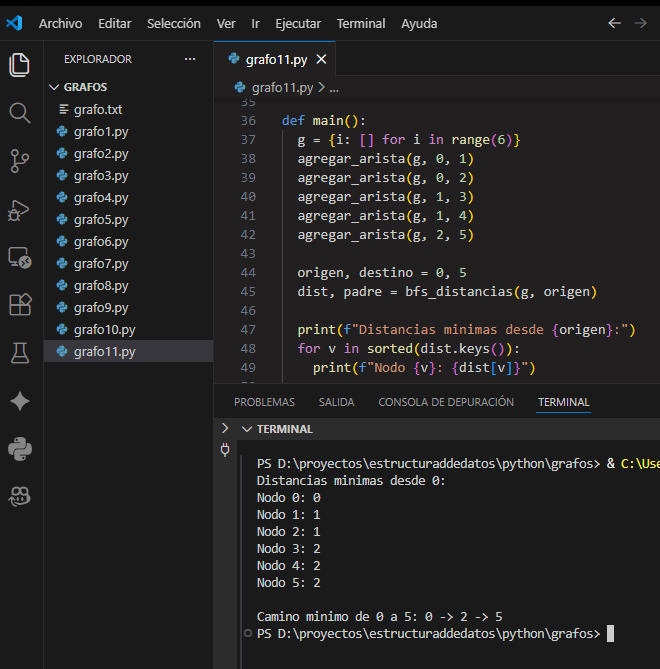Open the Ejecutar menu
This screenshot has height=669, width=660.
299,23
